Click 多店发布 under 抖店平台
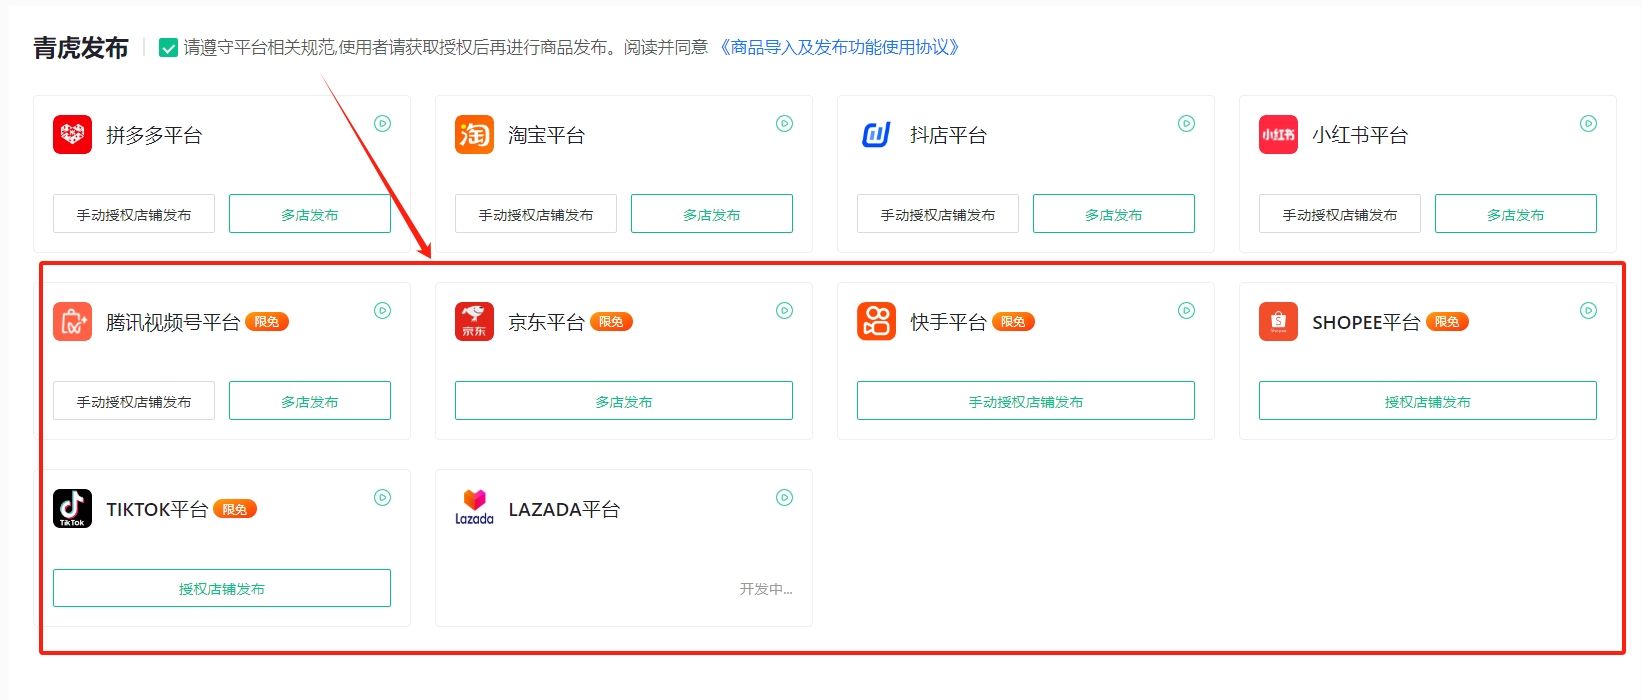1642x700 pixels. [1114, 214]
